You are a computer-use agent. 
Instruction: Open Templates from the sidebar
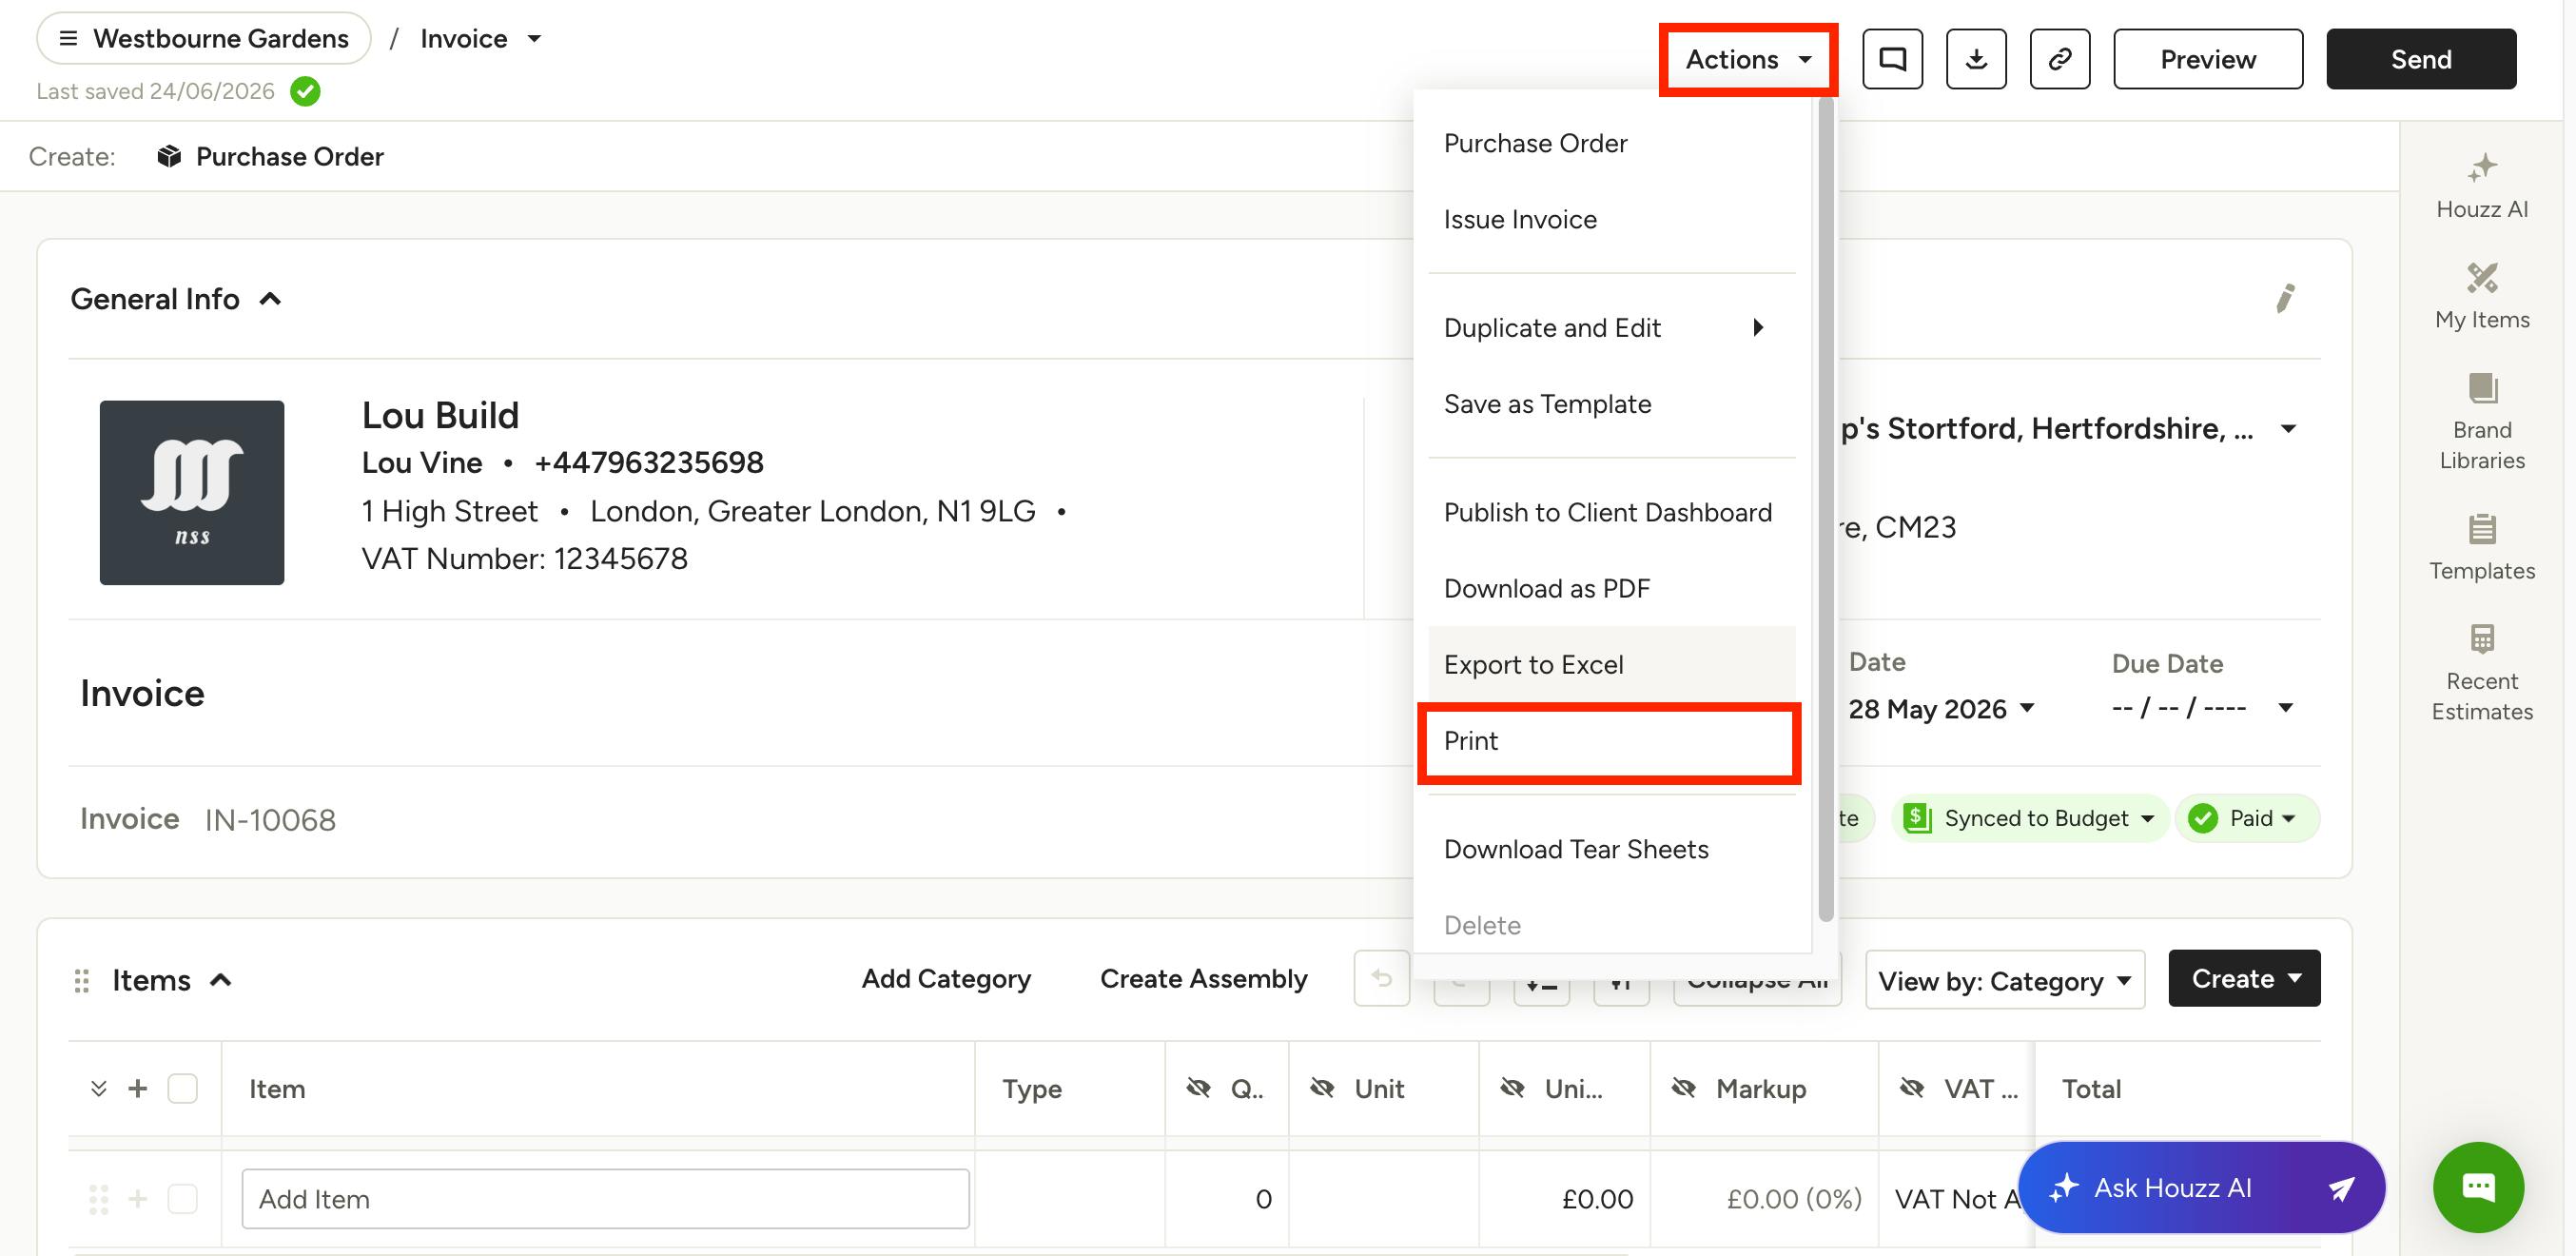(x=2482, y=548)
